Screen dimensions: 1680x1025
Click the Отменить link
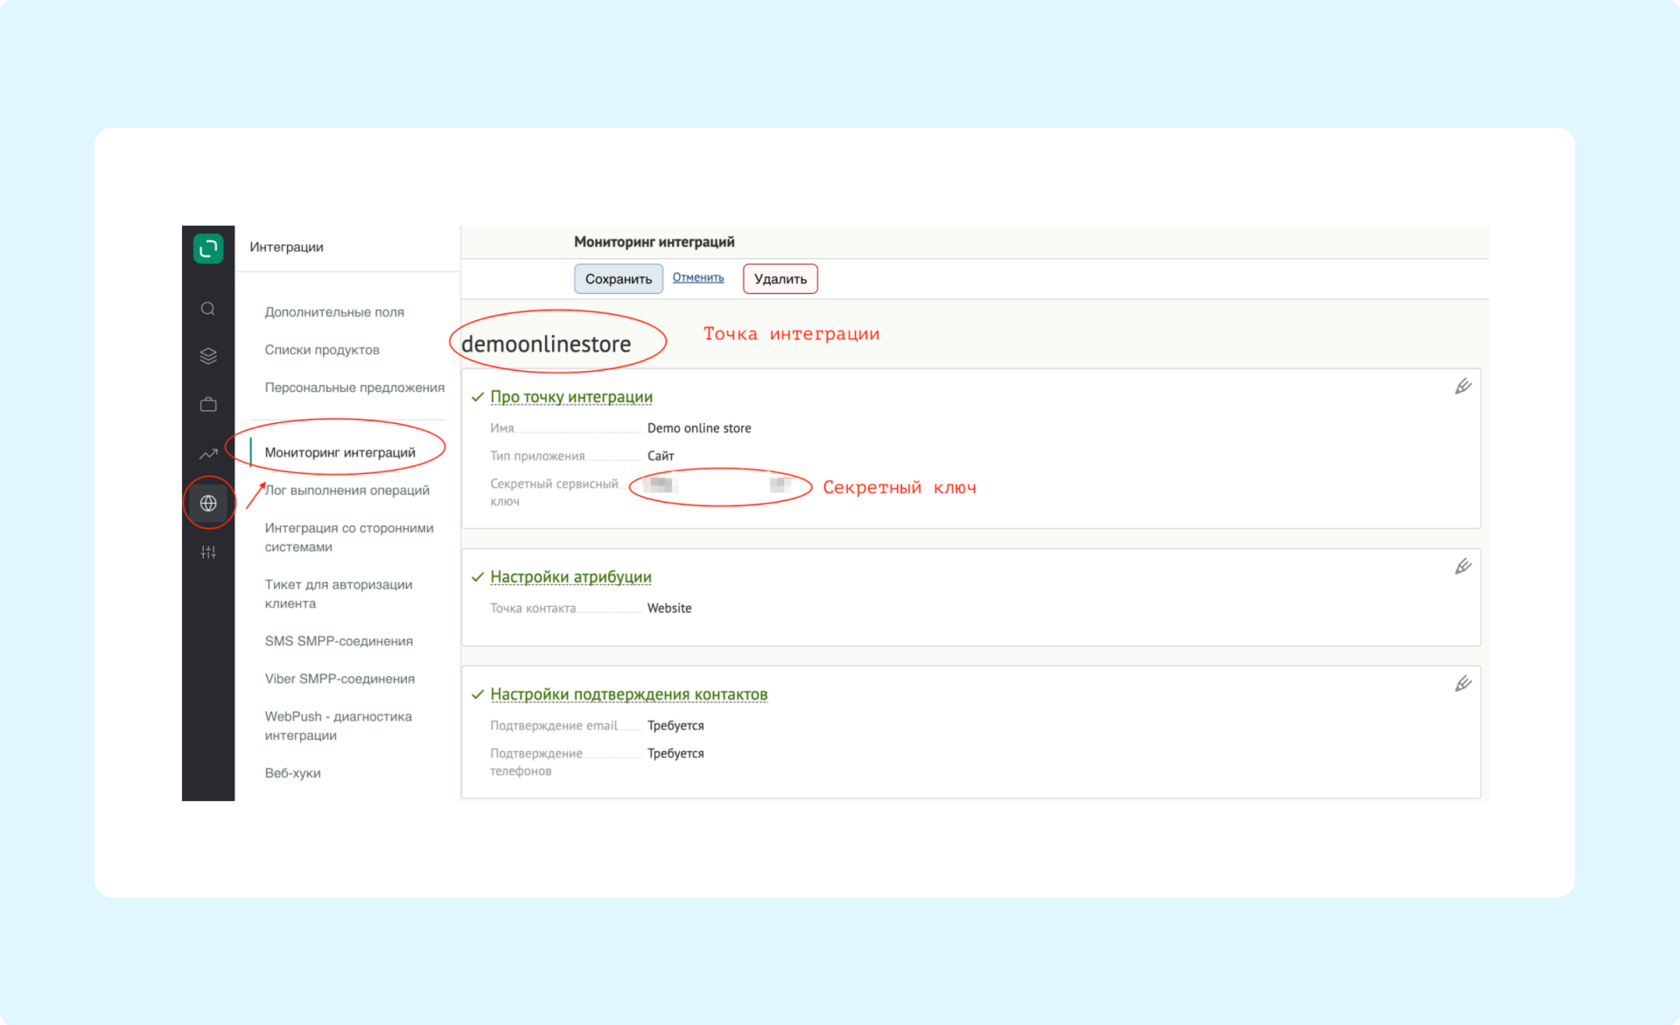pos(698,277)
